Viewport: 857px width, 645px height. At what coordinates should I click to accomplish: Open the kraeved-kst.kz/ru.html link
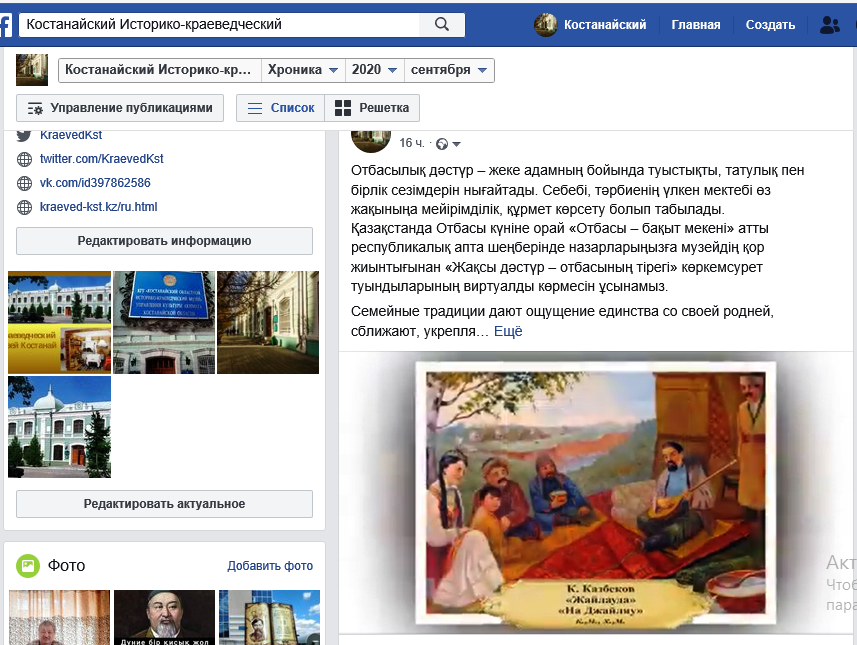98,207
